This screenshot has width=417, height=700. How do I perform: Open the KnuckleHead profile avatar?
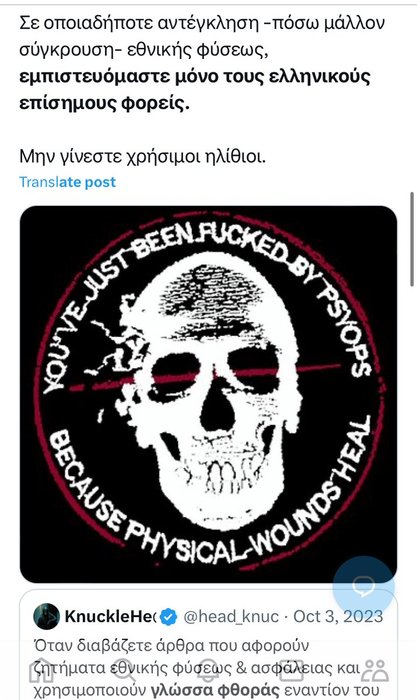click(46, 617)
